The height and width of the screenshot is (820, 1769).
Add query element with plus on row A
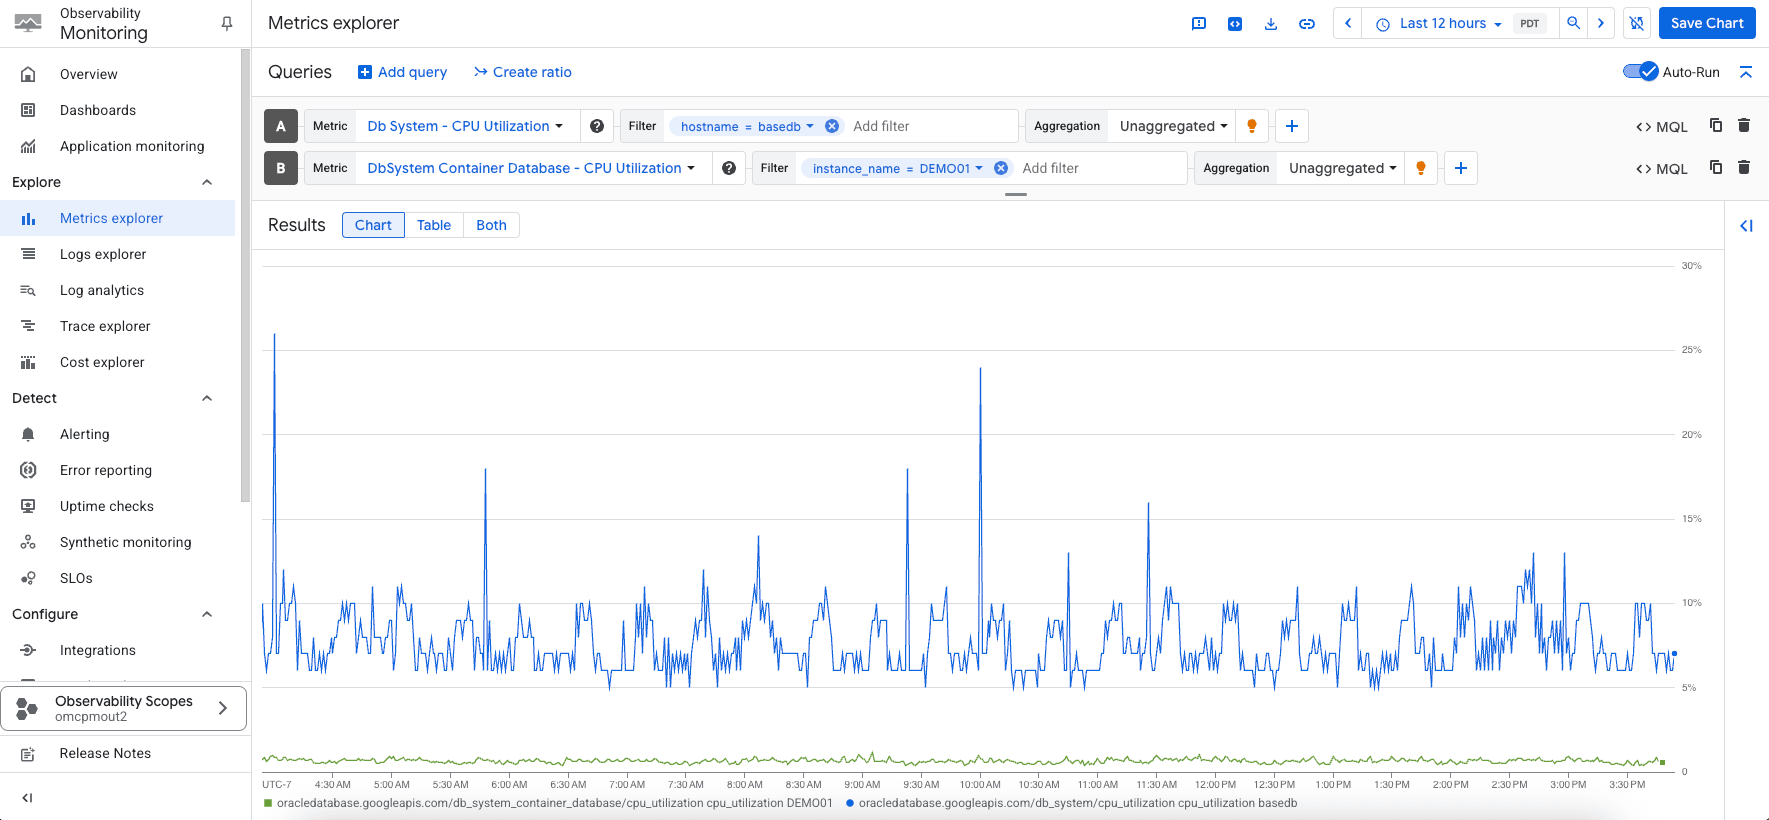pyautogui.click(x=1292, y=126)
